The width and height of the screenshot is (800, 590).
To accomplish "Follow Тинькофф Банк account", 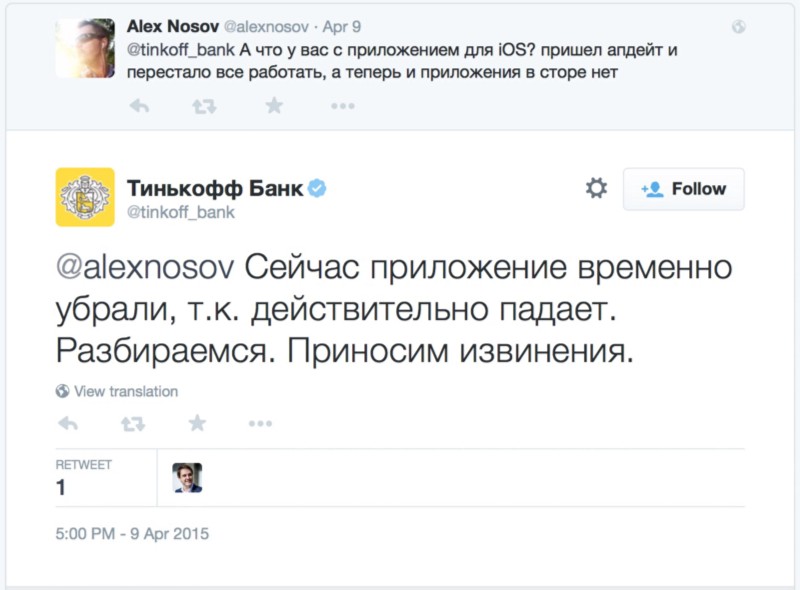I will (684, 189).
